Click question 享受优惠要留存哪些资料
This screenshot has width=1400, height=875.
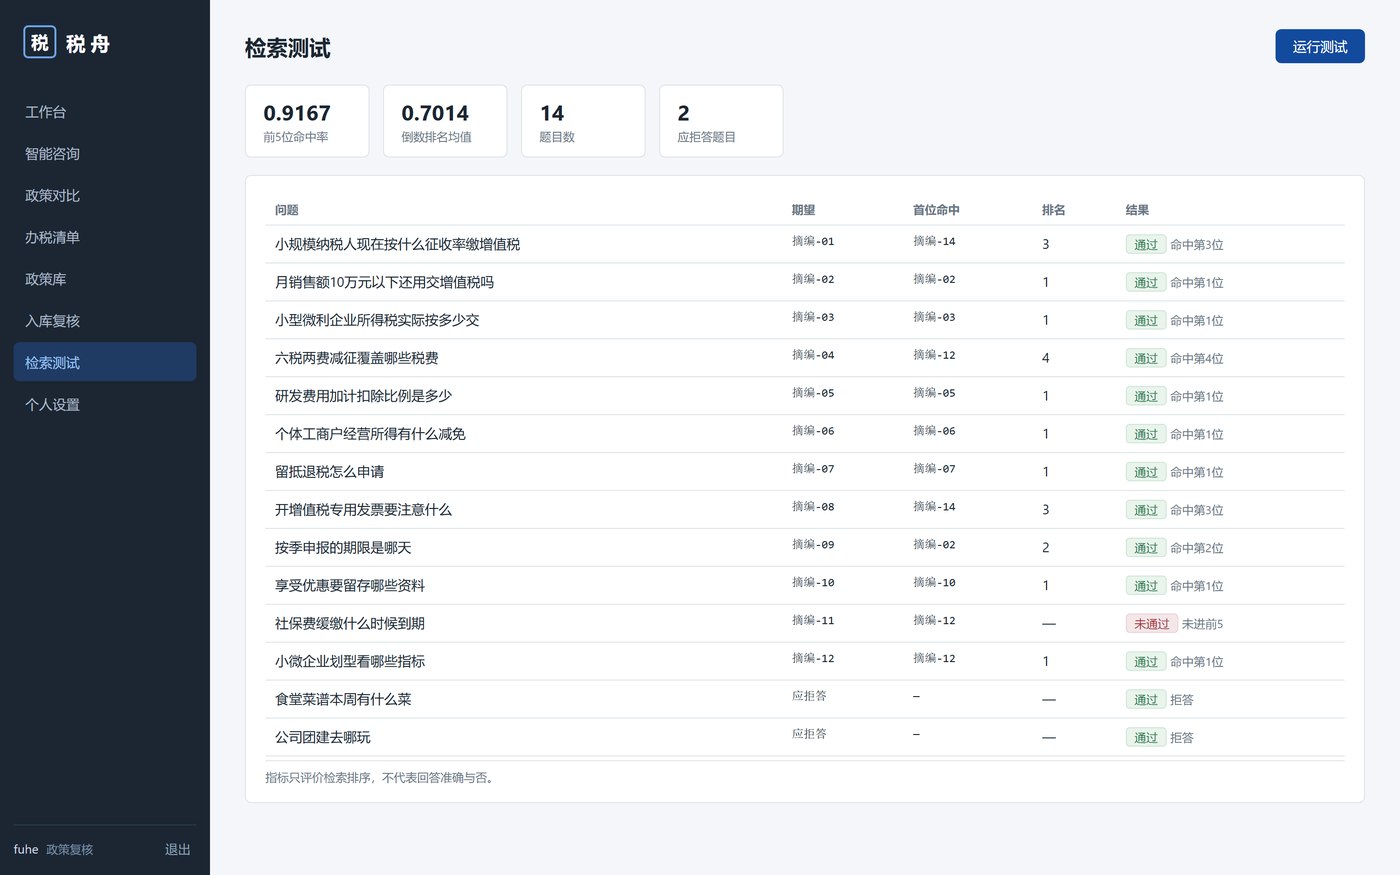350,586
